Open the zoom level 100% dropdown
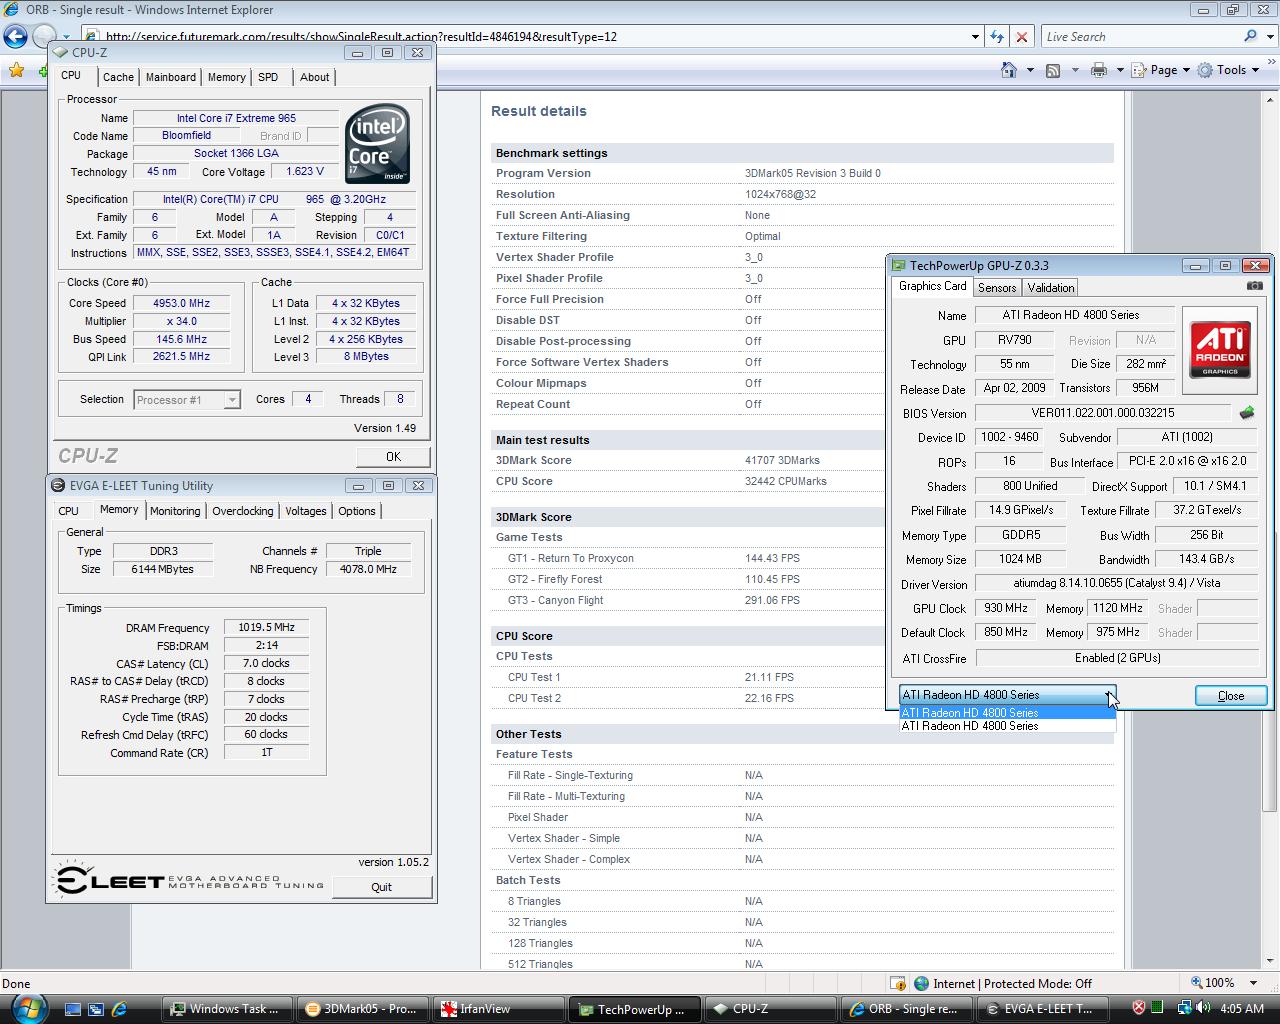 coord(1254,983)
